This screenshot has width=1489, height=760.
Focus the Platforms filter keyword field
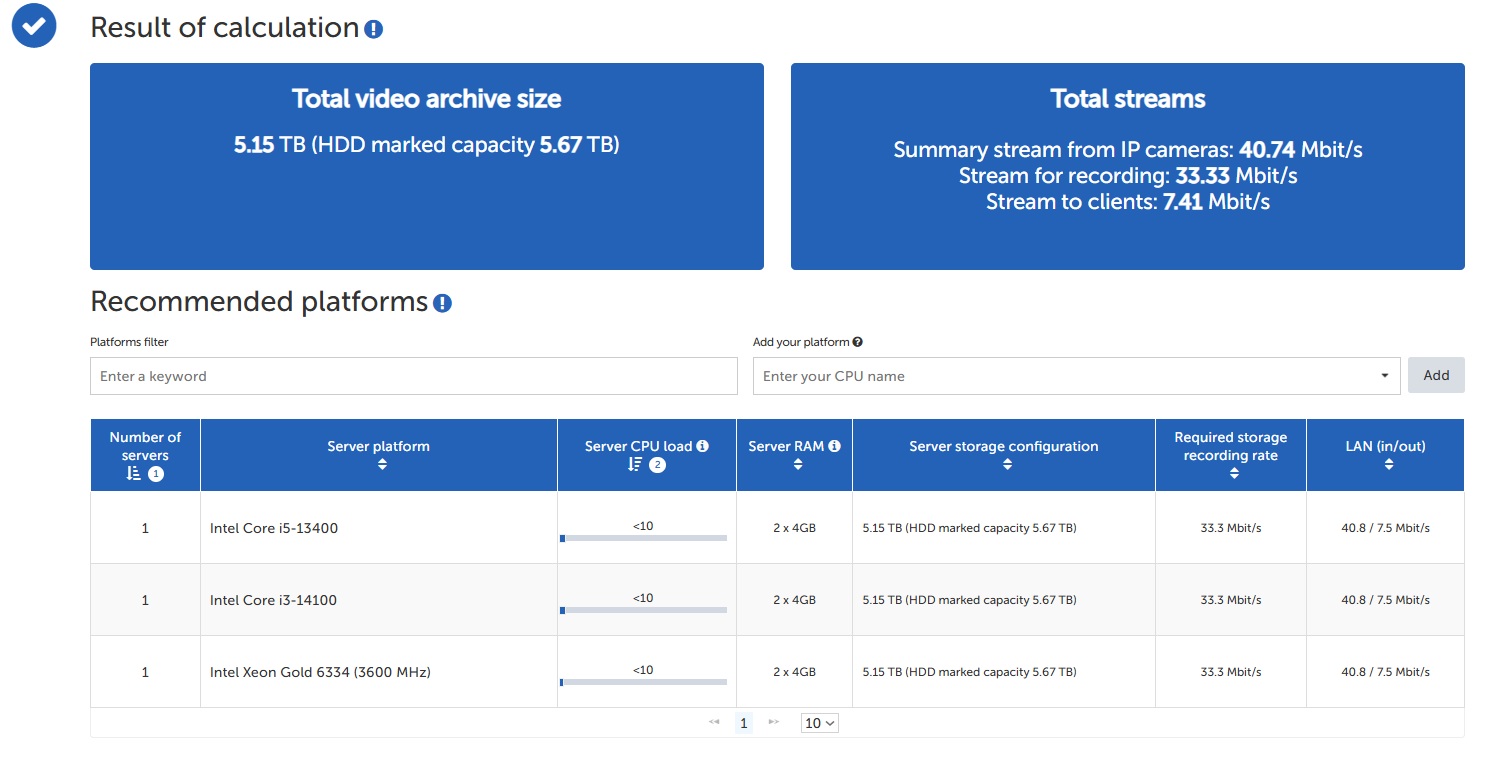(x=413, y=376)
